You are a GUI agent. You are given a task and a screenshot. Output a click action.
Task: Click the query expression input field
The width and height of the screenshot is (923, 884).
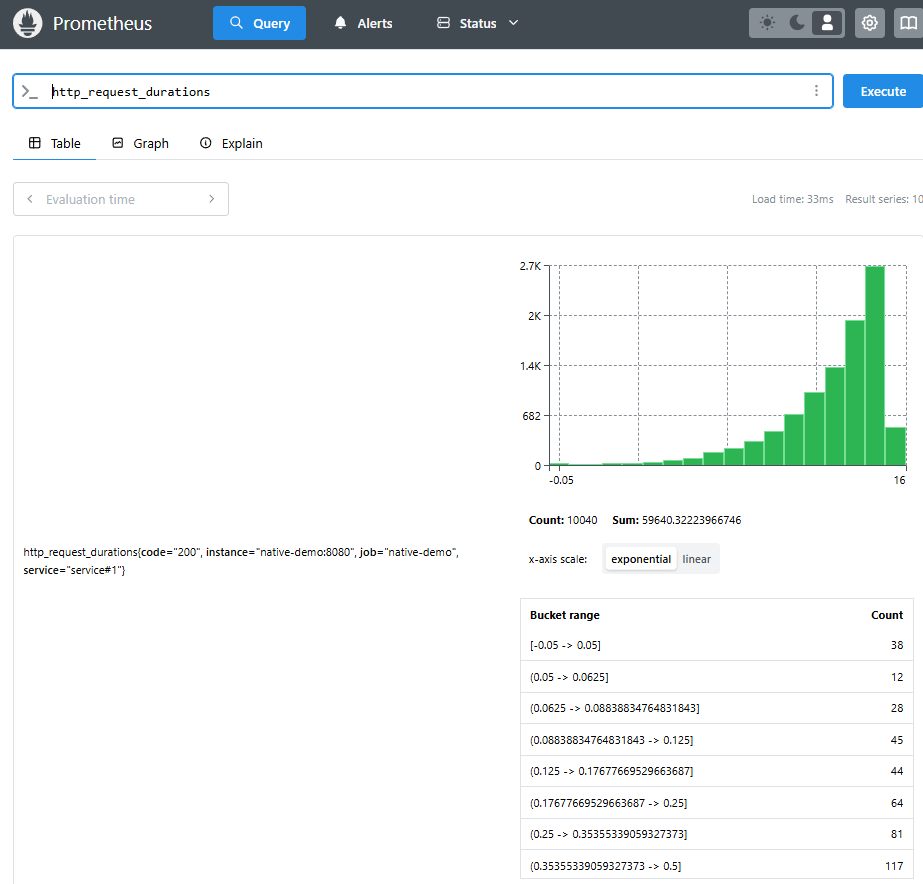[423, 91]
